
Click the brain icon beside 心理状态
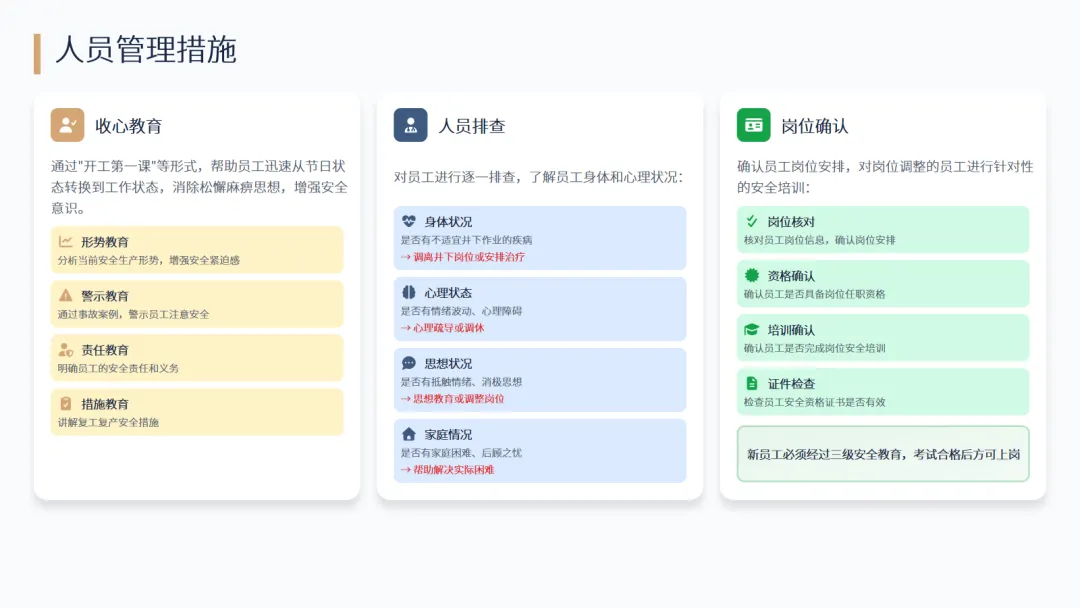408,292
